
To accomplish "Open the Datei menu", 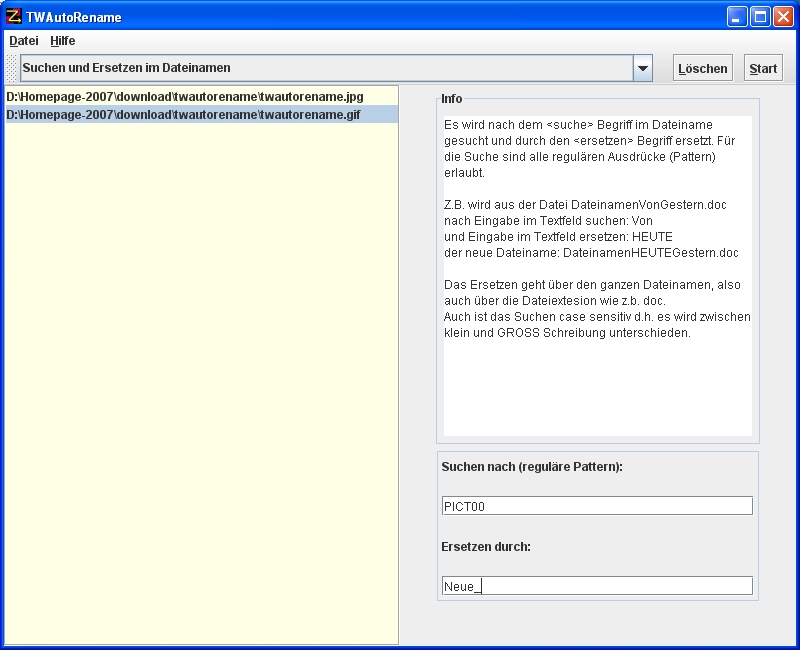I will click(x=23, y=41).
